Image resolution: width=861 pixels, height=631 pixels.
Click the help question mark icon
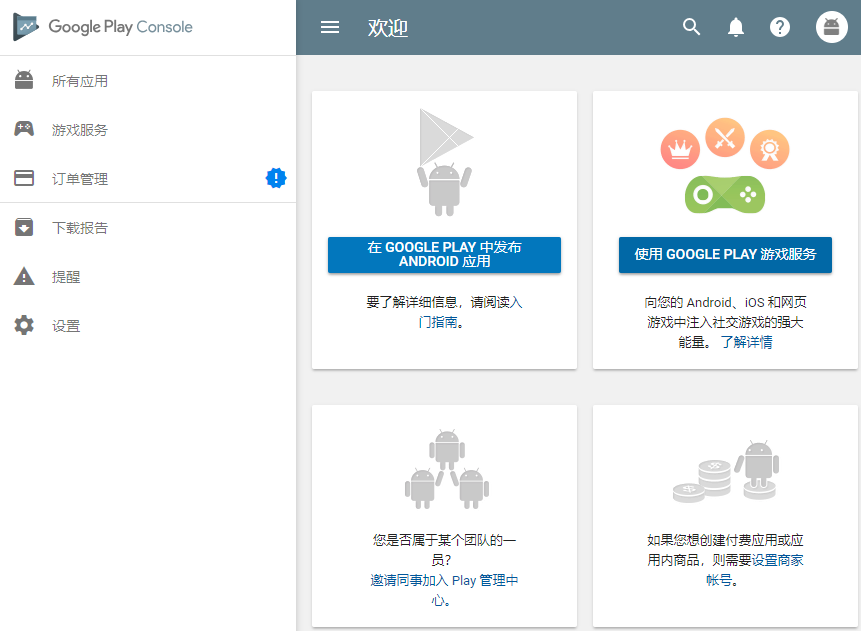pos(779,27)
